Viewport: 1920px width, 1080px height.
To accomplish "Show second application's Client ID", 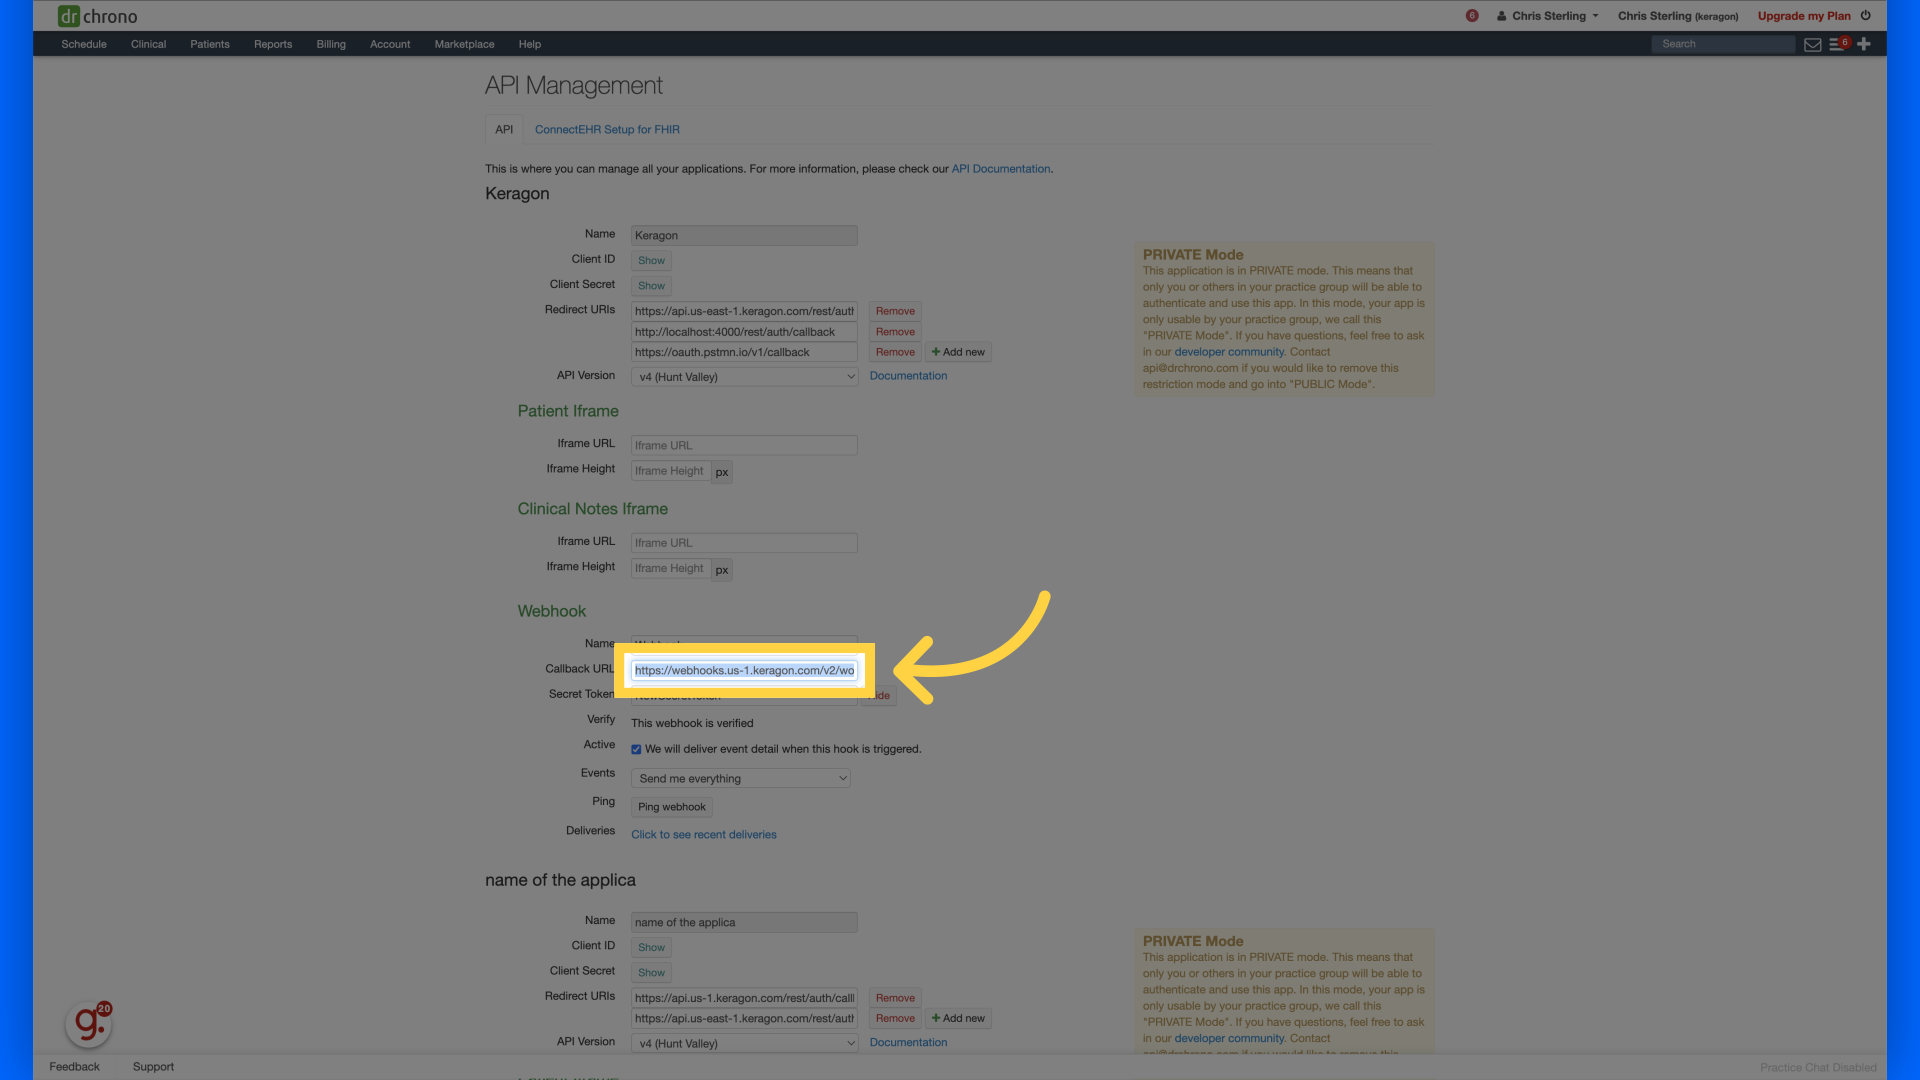I will (x=651, y=947).
